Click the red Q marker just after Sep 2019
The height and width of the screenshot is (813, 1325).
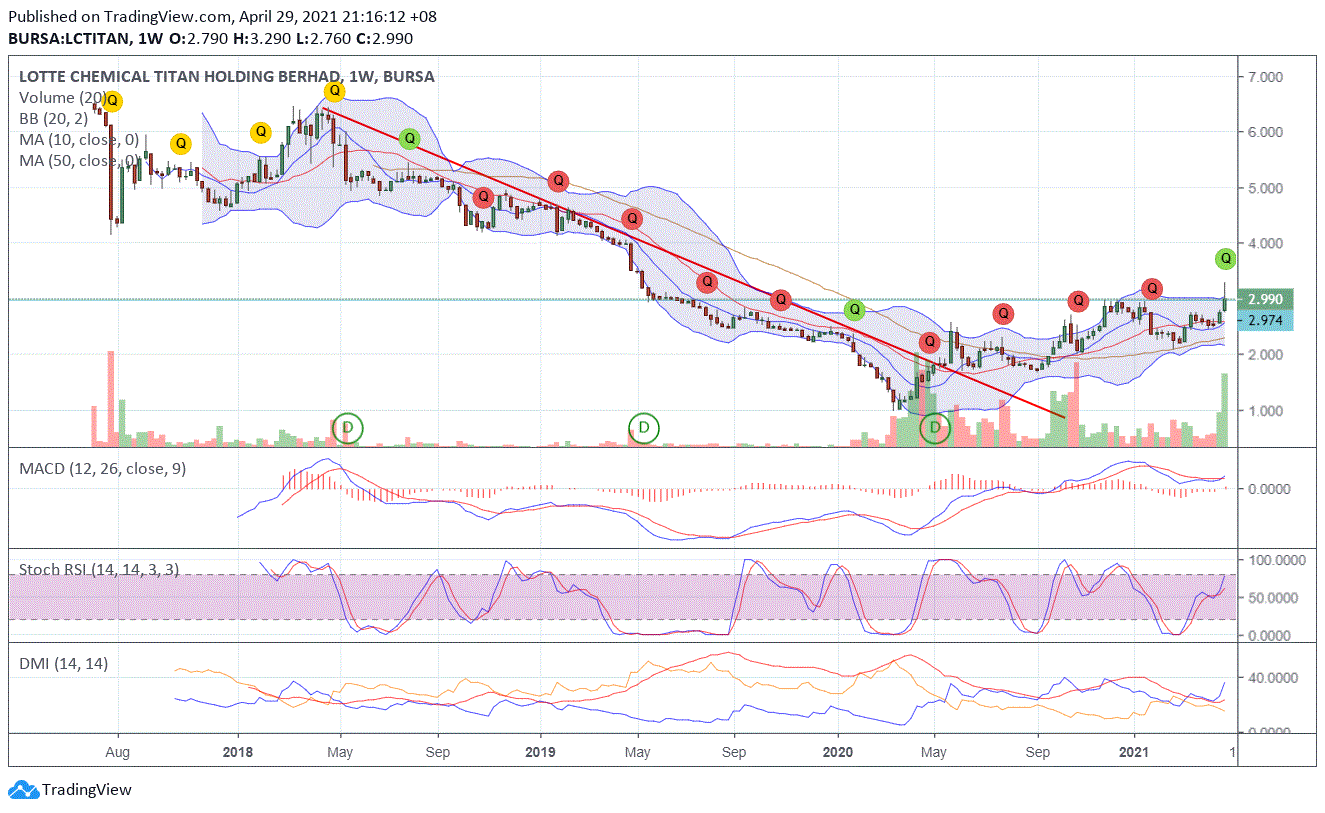(x=781, y=299)
